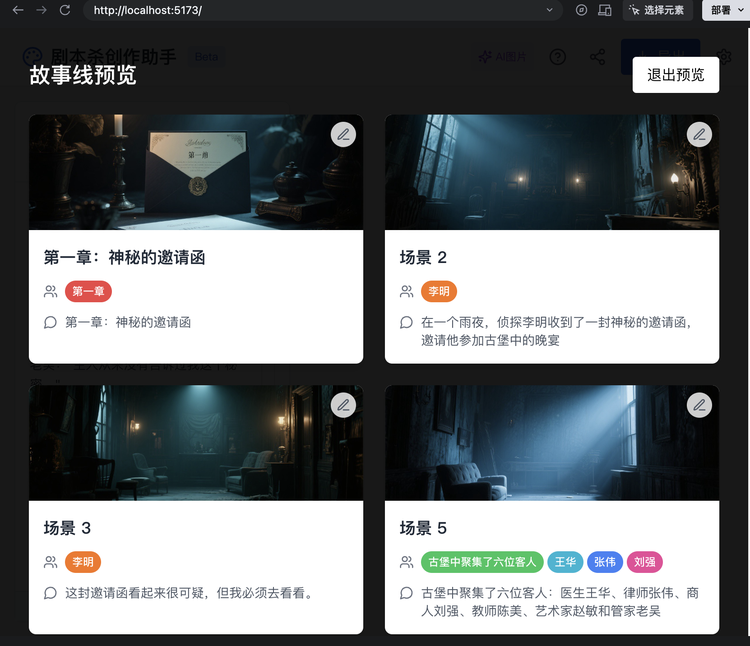This screenshot has height=646, width=750.
Task: Click the dimmed AI图片 sparkle button
Action: click(x=503, y=57)
